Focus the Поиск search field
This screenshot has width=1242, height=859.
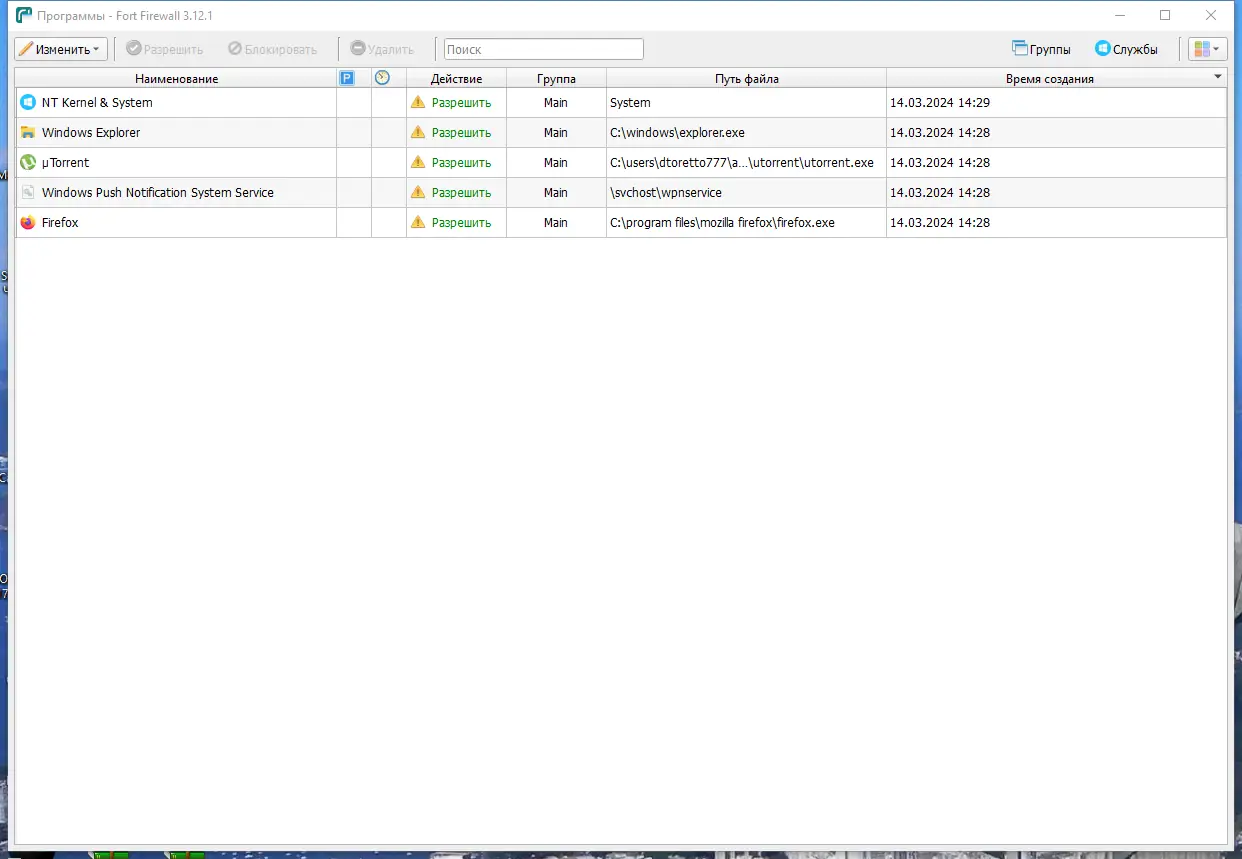(544, 49)
